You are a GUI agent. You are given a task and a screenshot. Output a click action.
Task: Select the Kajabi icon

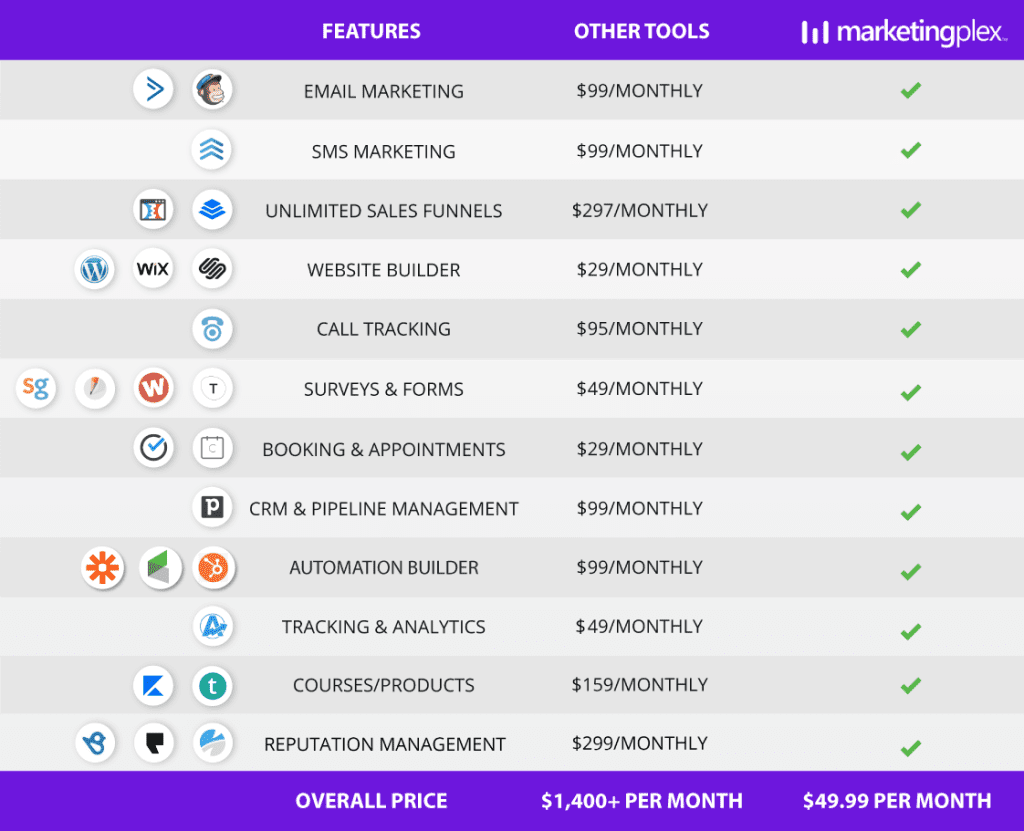pos(153,685)
